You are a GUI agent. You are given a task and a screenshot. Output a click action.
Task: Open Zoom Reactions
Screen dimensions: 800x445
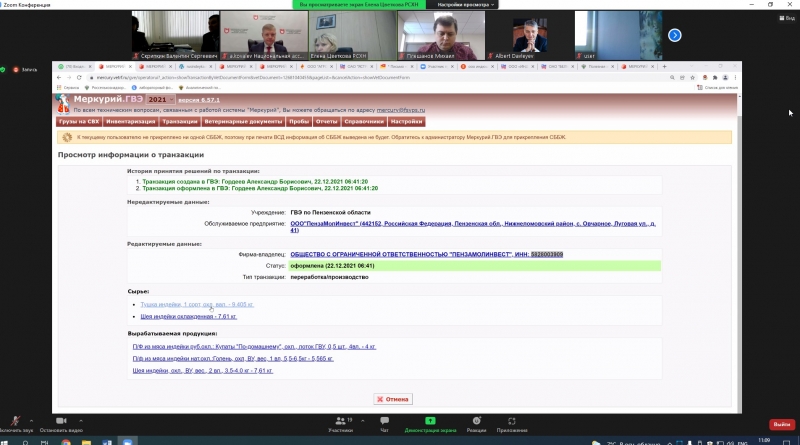point(476,424)
